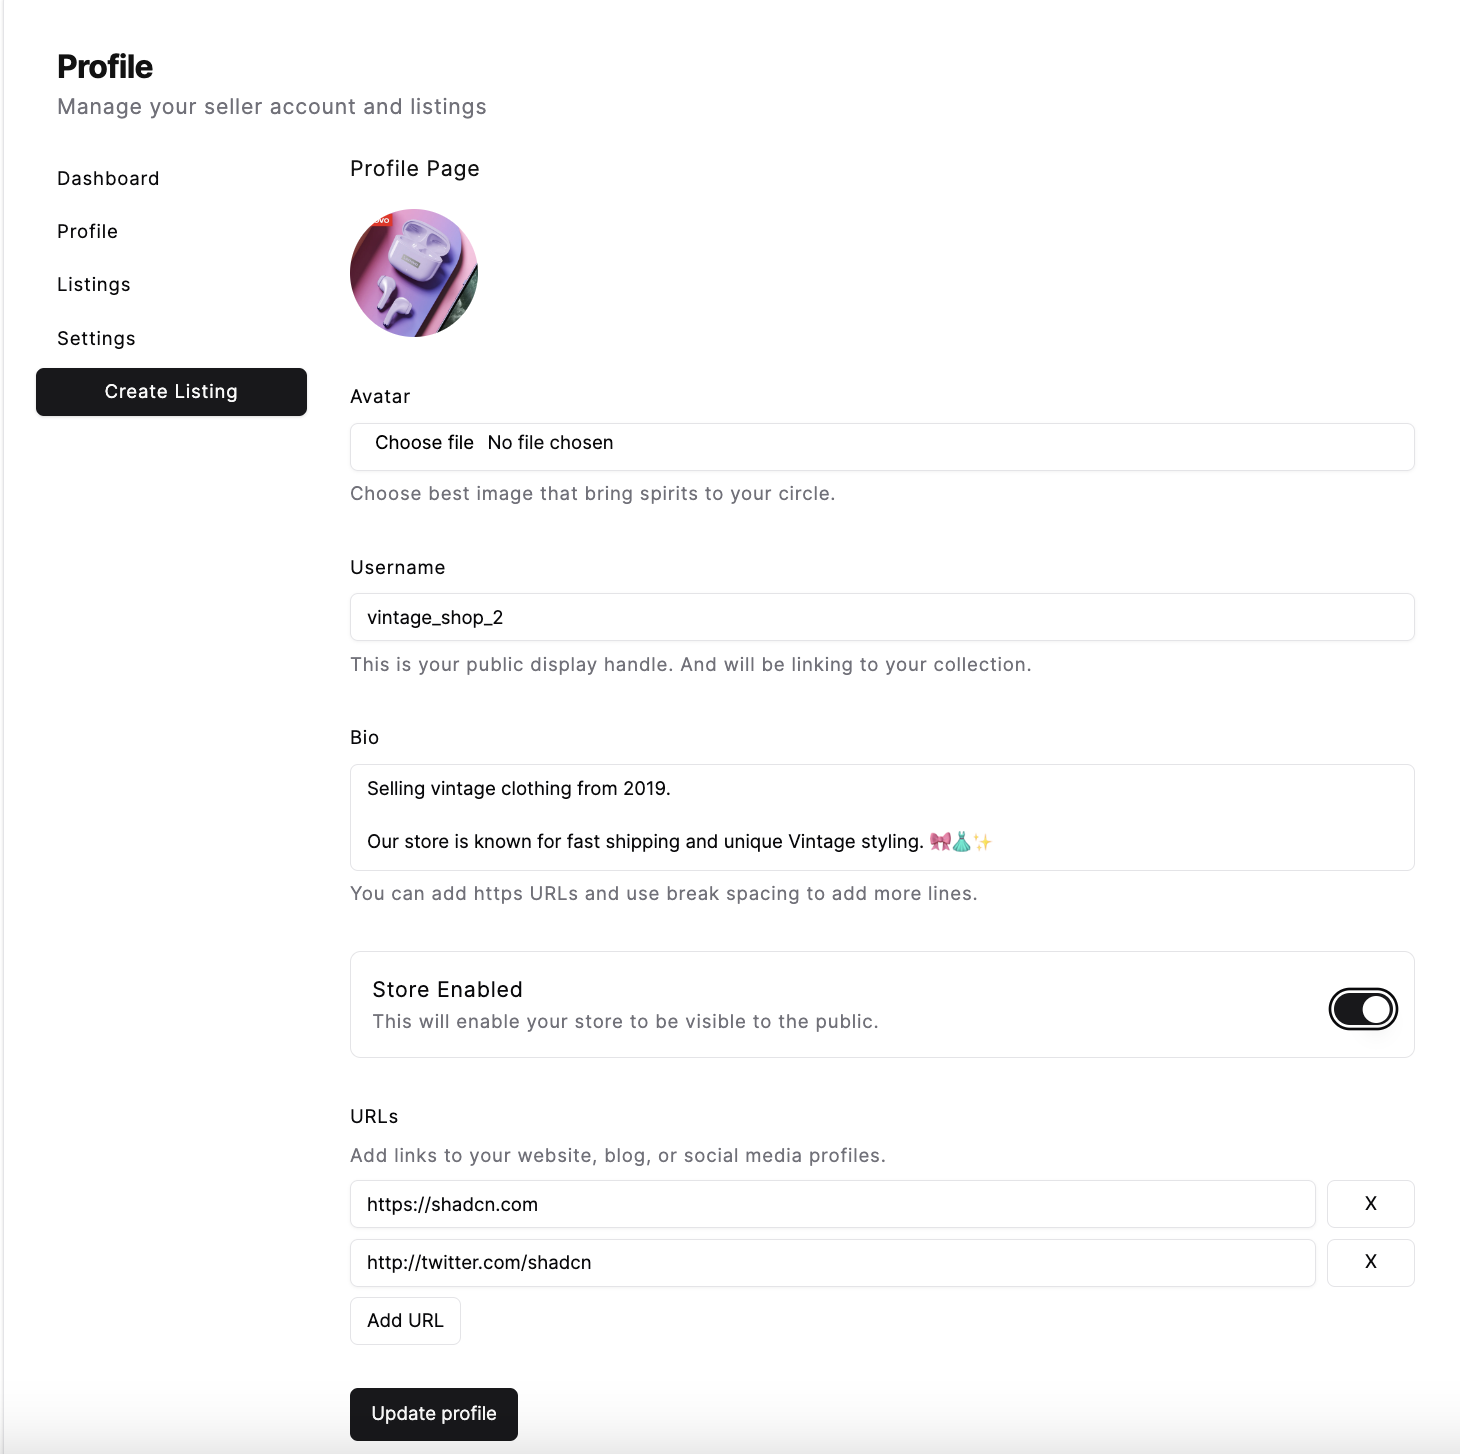
Task: Click the circular avatar profile picture
Action: tap(414, 273)
